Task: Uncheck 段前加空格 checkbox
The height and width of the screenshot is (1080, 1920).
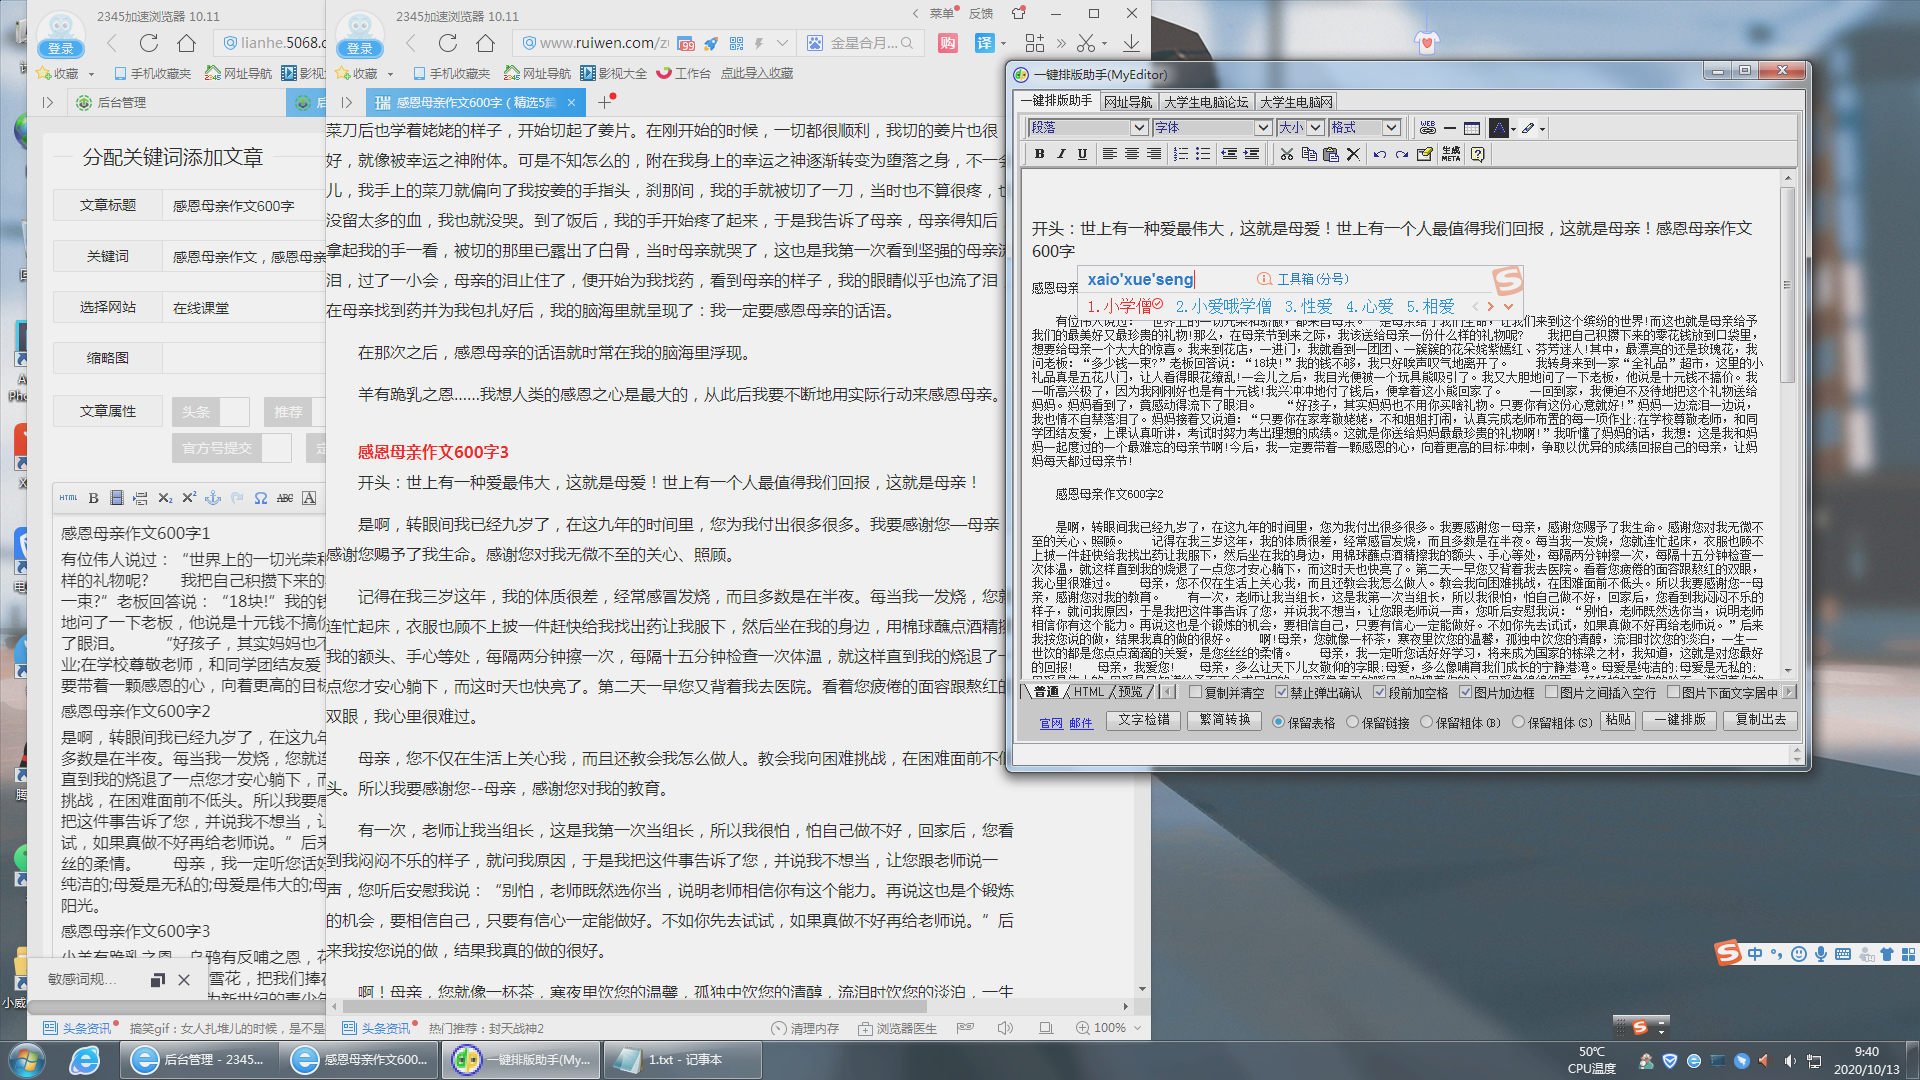Action: (x=1379, y=692)
